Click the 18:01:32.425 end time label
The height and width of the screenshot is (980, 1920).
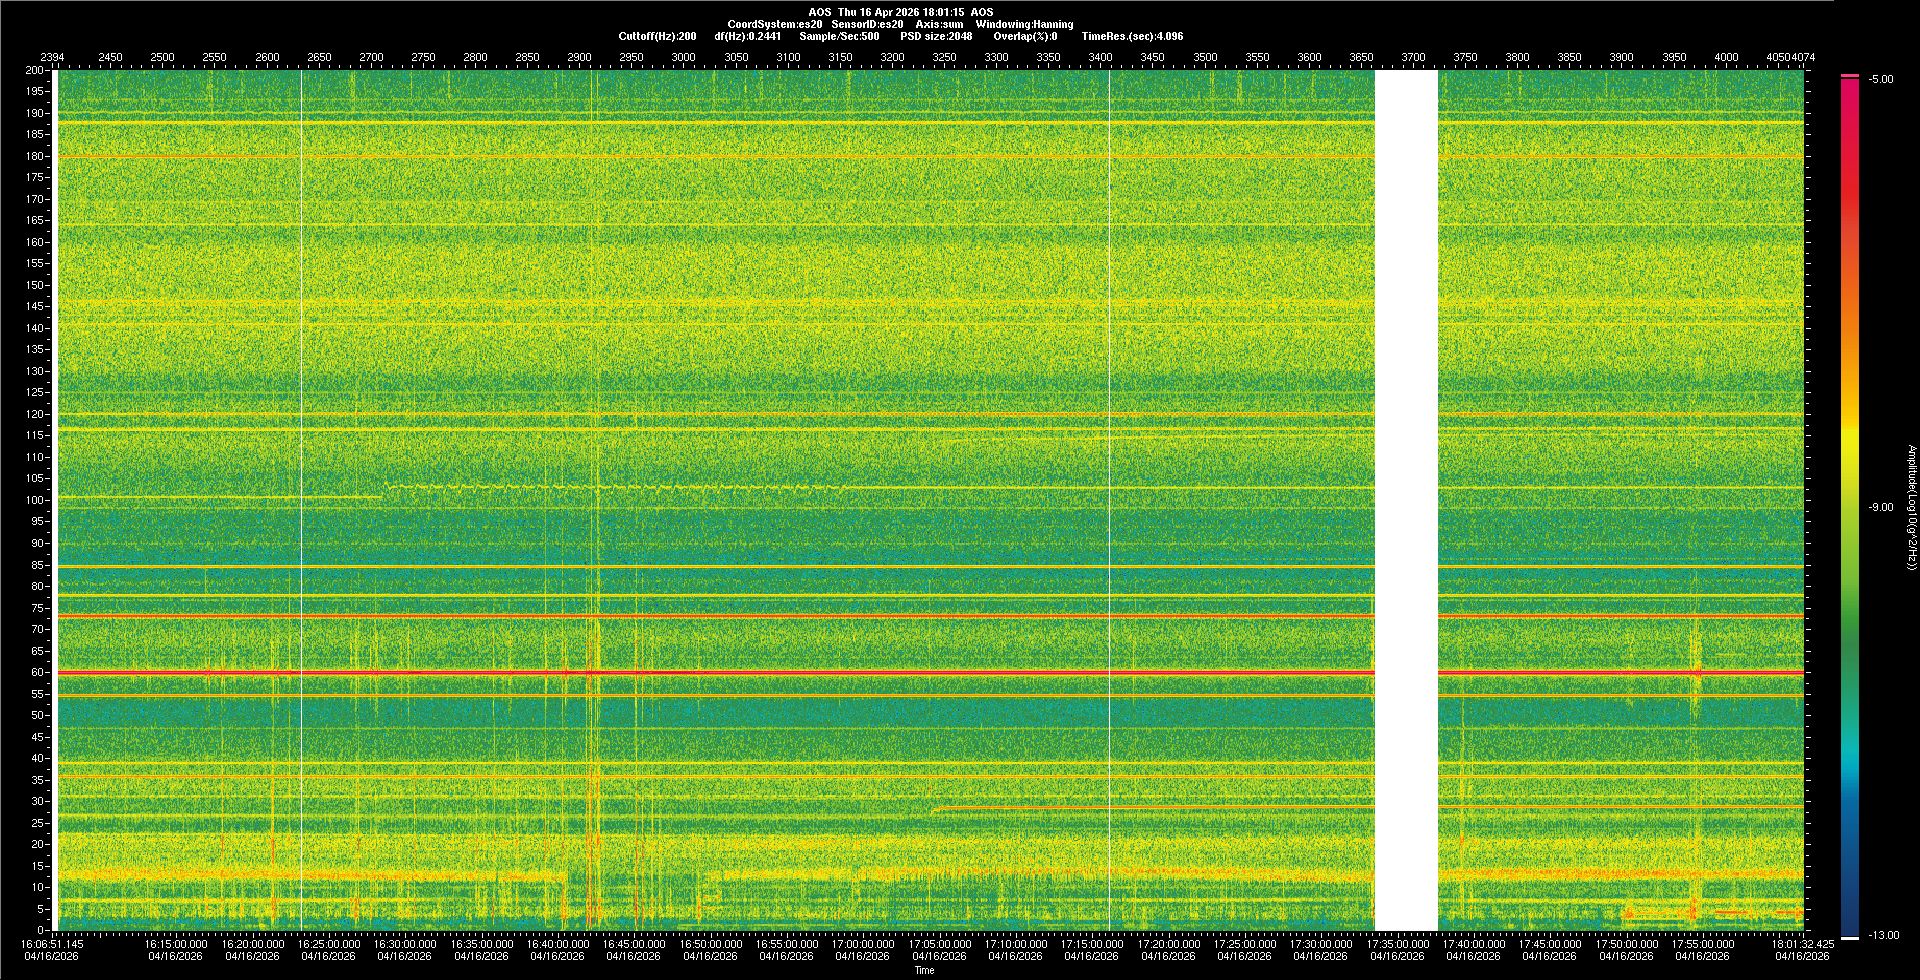pyautogui.click(x=1802, y=944)
